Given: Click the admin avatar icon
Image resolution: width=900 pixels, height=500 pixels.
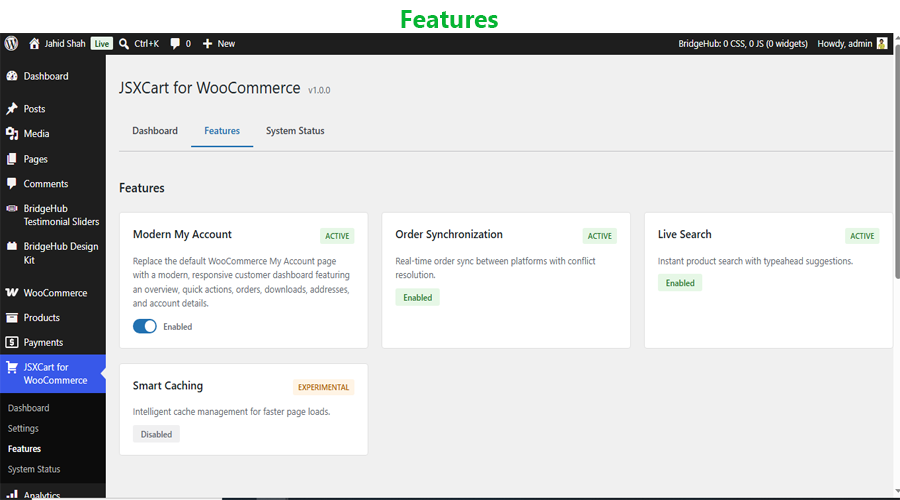Looking at the screenshot, I should (x=882, y=44).
